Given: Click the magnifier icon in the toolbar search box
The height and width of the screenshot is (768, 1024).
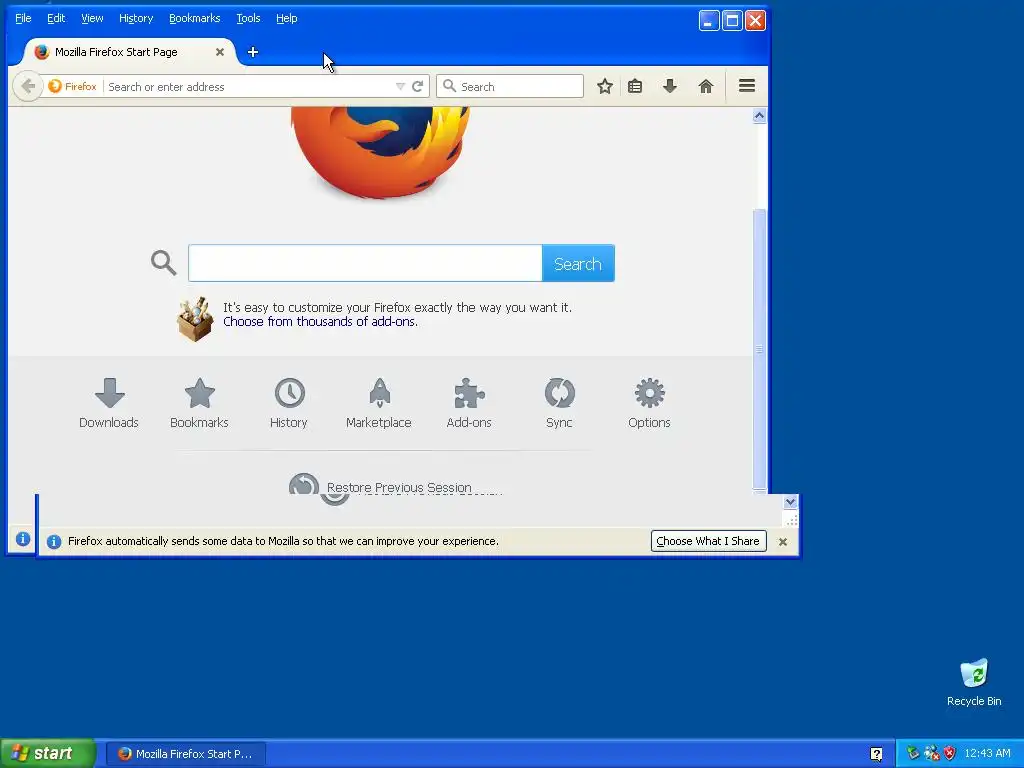Looking at the screenshot, I should tap(449, 86).
